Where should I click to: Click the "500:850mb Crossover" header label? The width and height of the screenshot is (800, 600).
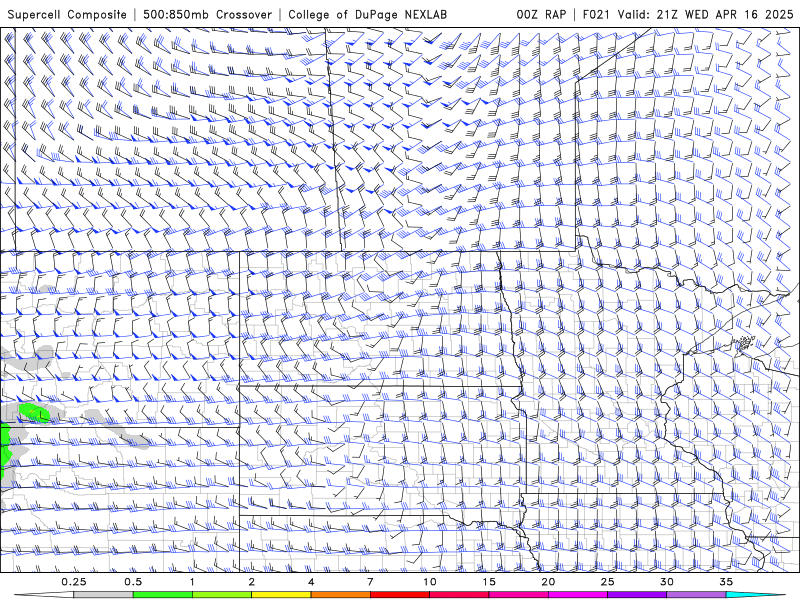pyautogui.click(x=208, y=15)
